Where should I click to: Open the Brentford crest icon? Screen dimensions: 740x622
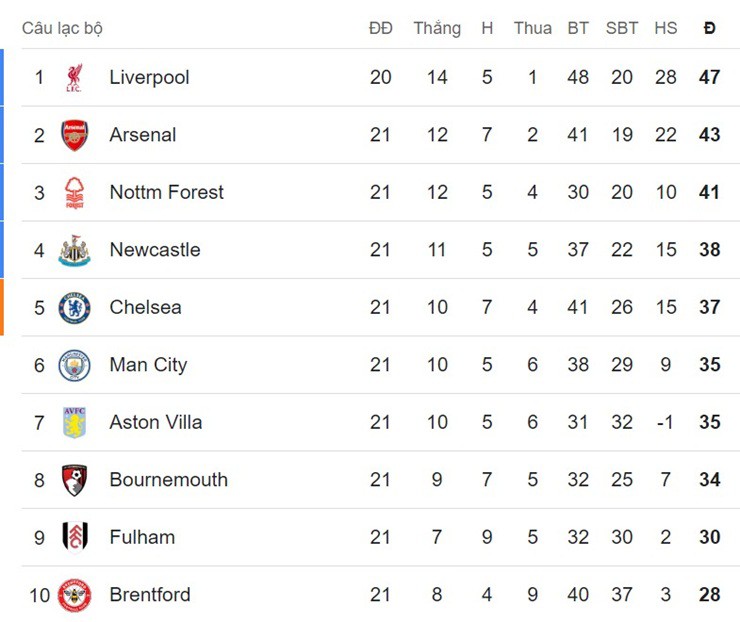coord(74,595)
